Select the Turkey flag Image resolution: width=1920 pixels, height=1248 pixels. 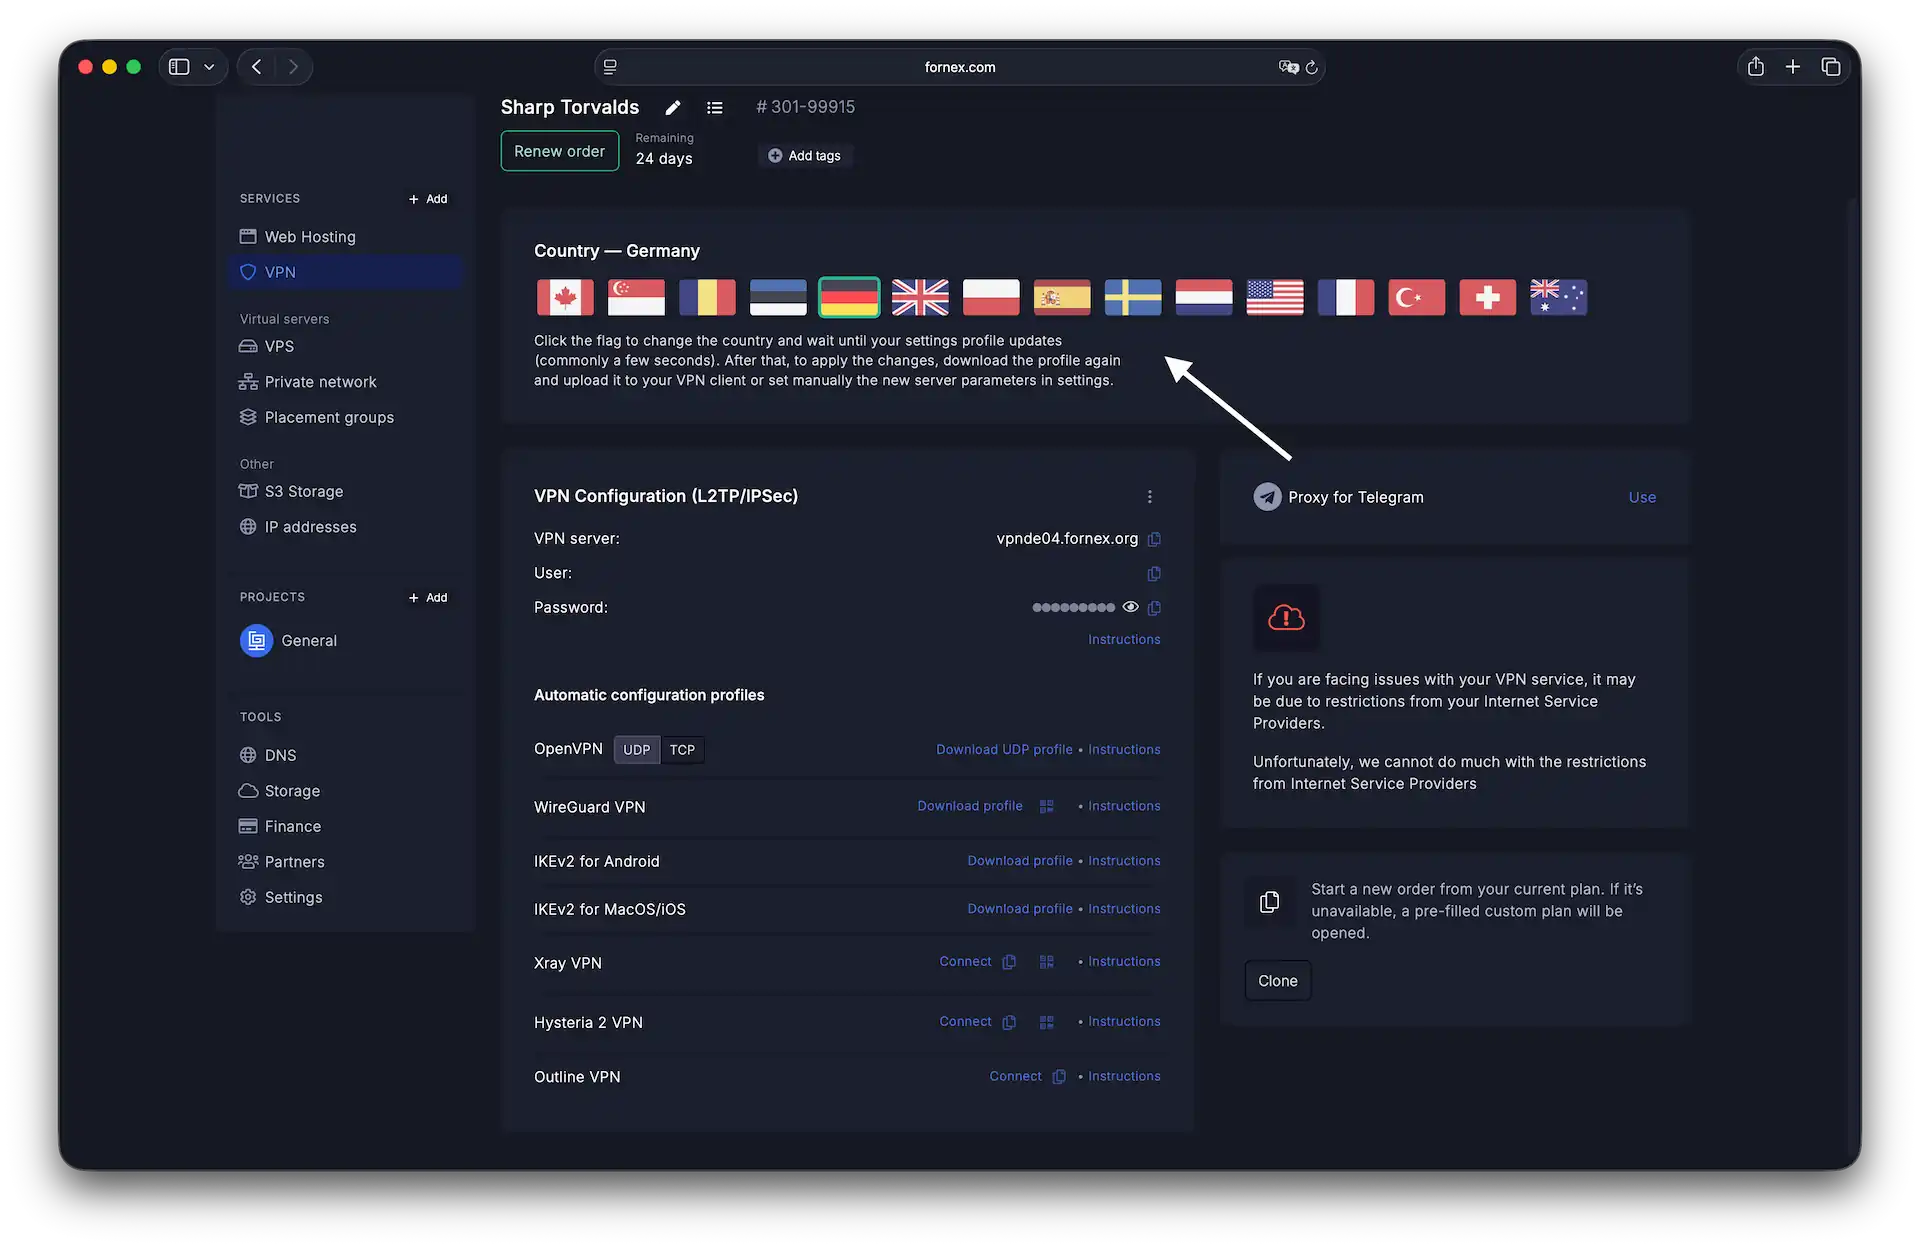coord(1417,297)
